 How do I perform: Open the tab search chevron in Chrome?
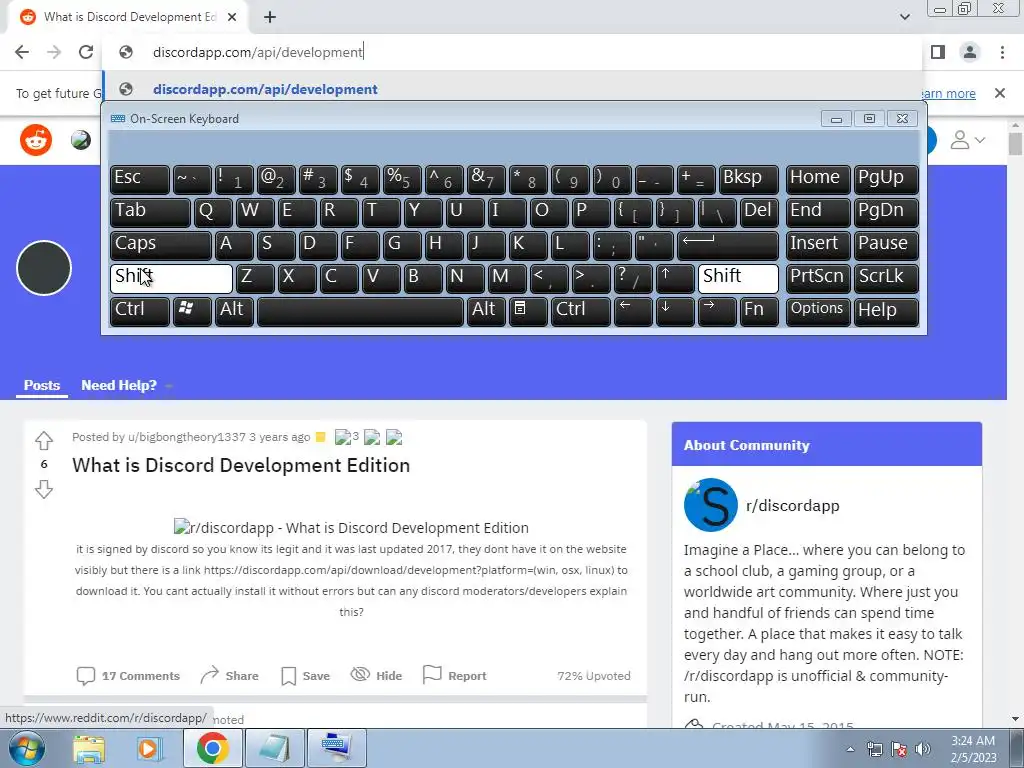coord(904,17)
